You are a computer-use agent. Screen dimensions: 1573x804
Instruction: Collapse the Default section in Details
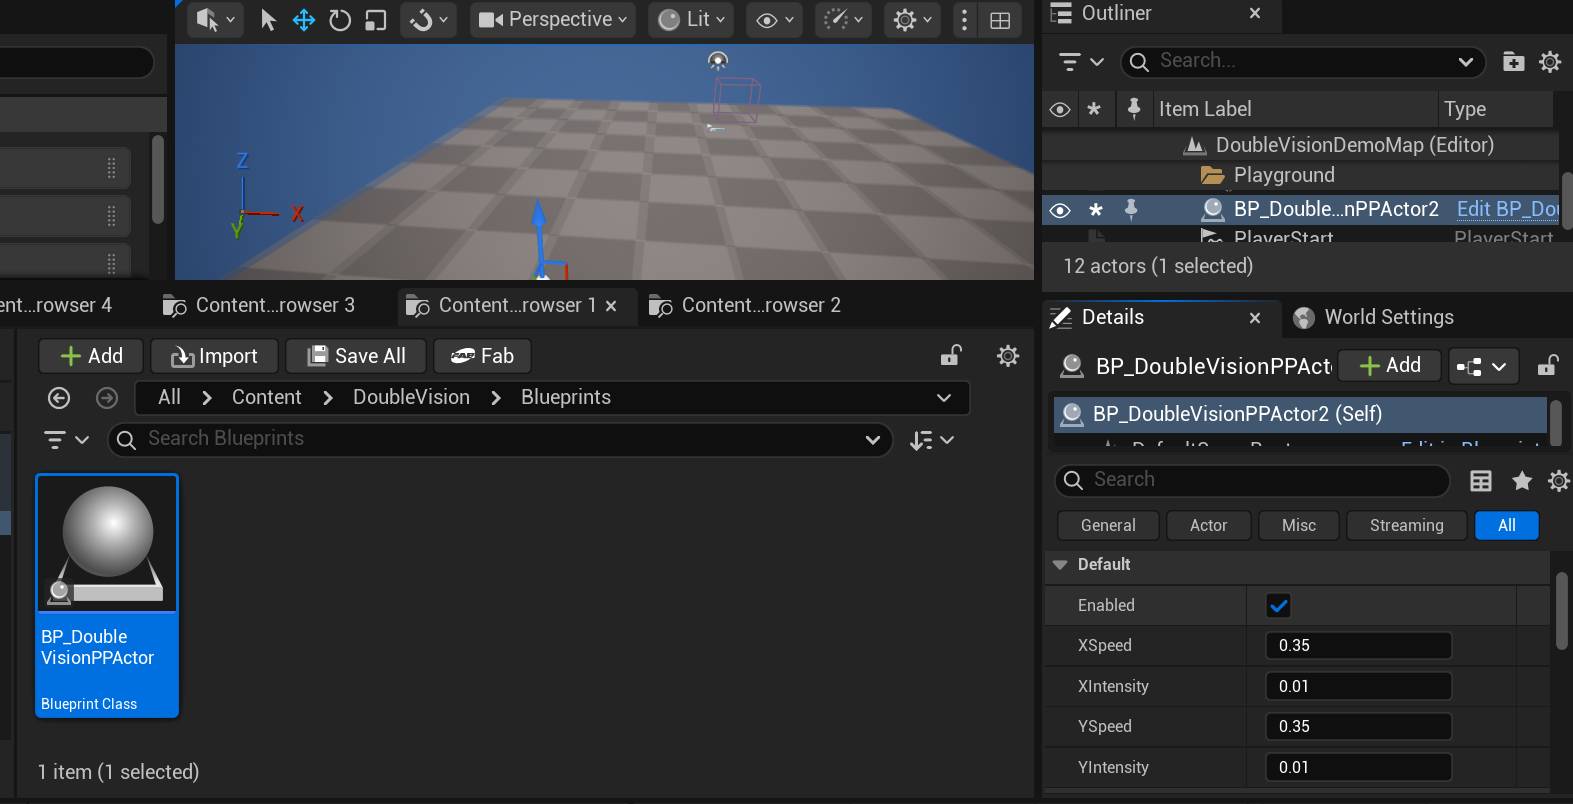(x=1060, y=565)
